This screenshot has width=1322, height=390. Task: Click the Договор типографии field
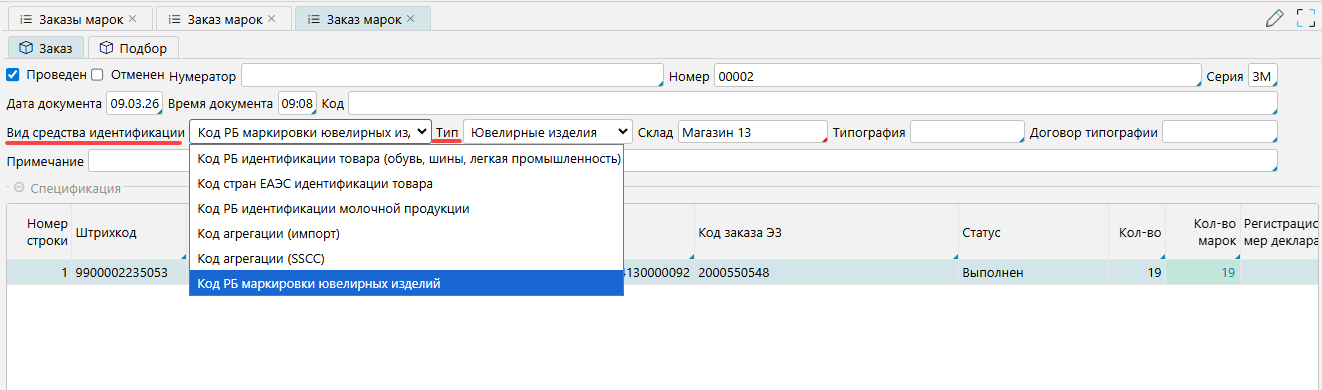coord(1220,132)
